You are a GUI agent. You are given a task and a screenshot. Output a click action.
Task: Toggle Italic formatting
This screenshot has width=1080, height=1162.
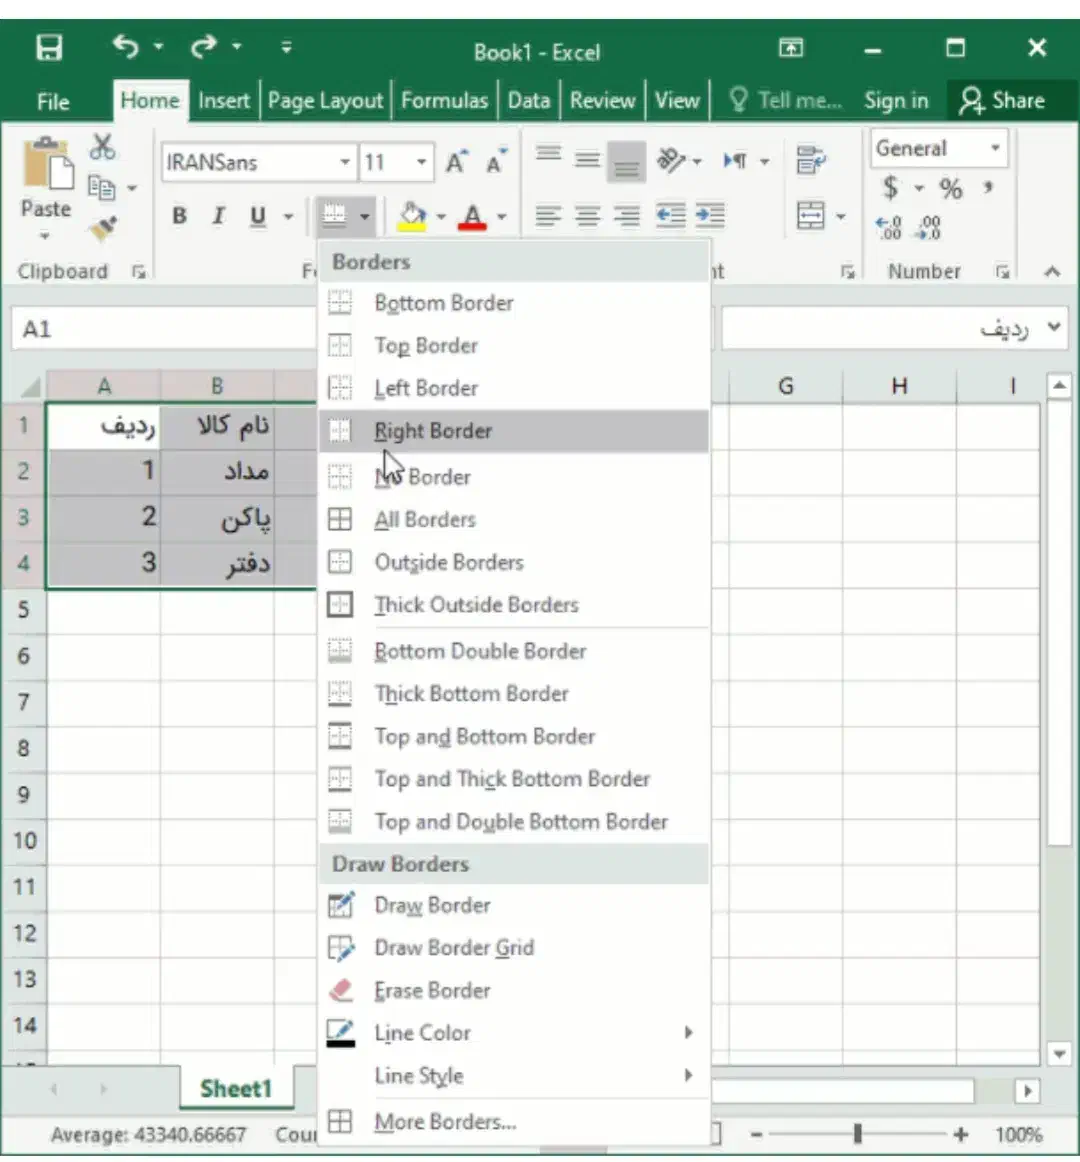[x=218, y=216]
